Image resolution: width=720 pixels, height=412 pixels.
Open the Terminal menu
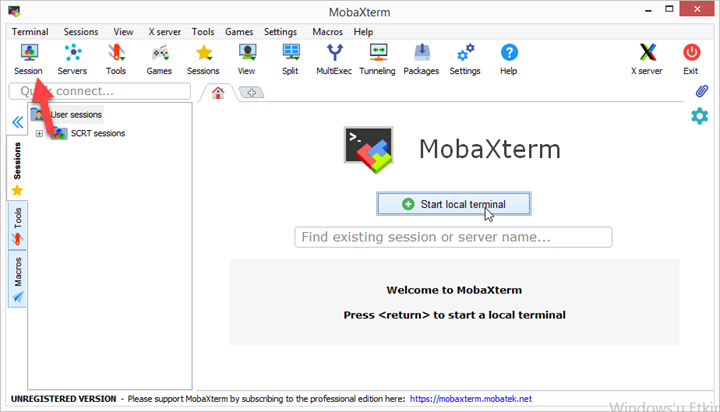[x=30, y=32]
